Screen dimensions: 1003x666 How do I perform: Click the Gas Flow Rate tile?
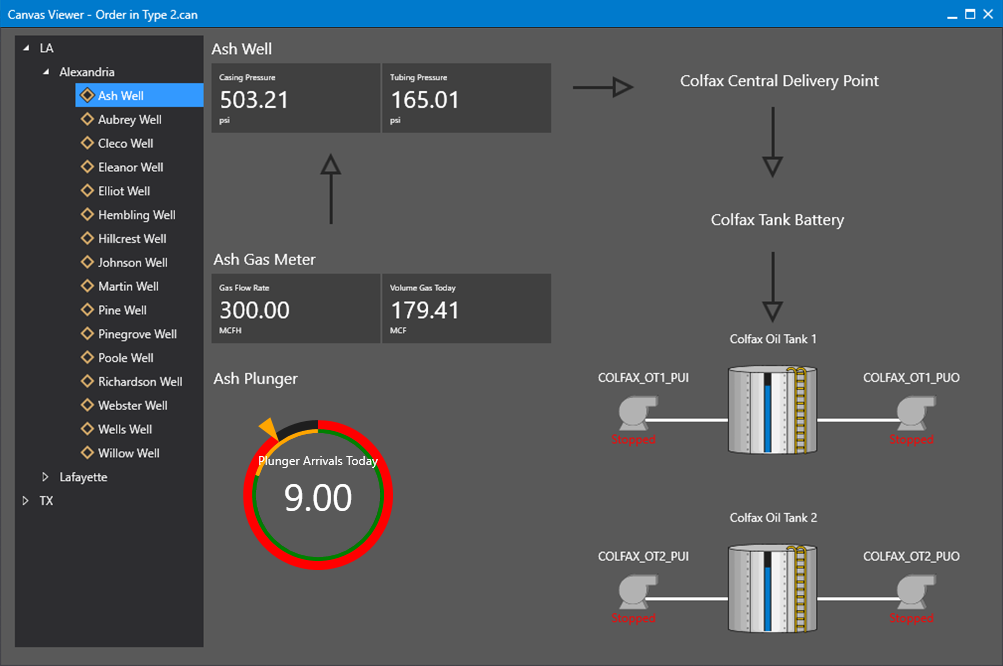(x=296, y=308)
